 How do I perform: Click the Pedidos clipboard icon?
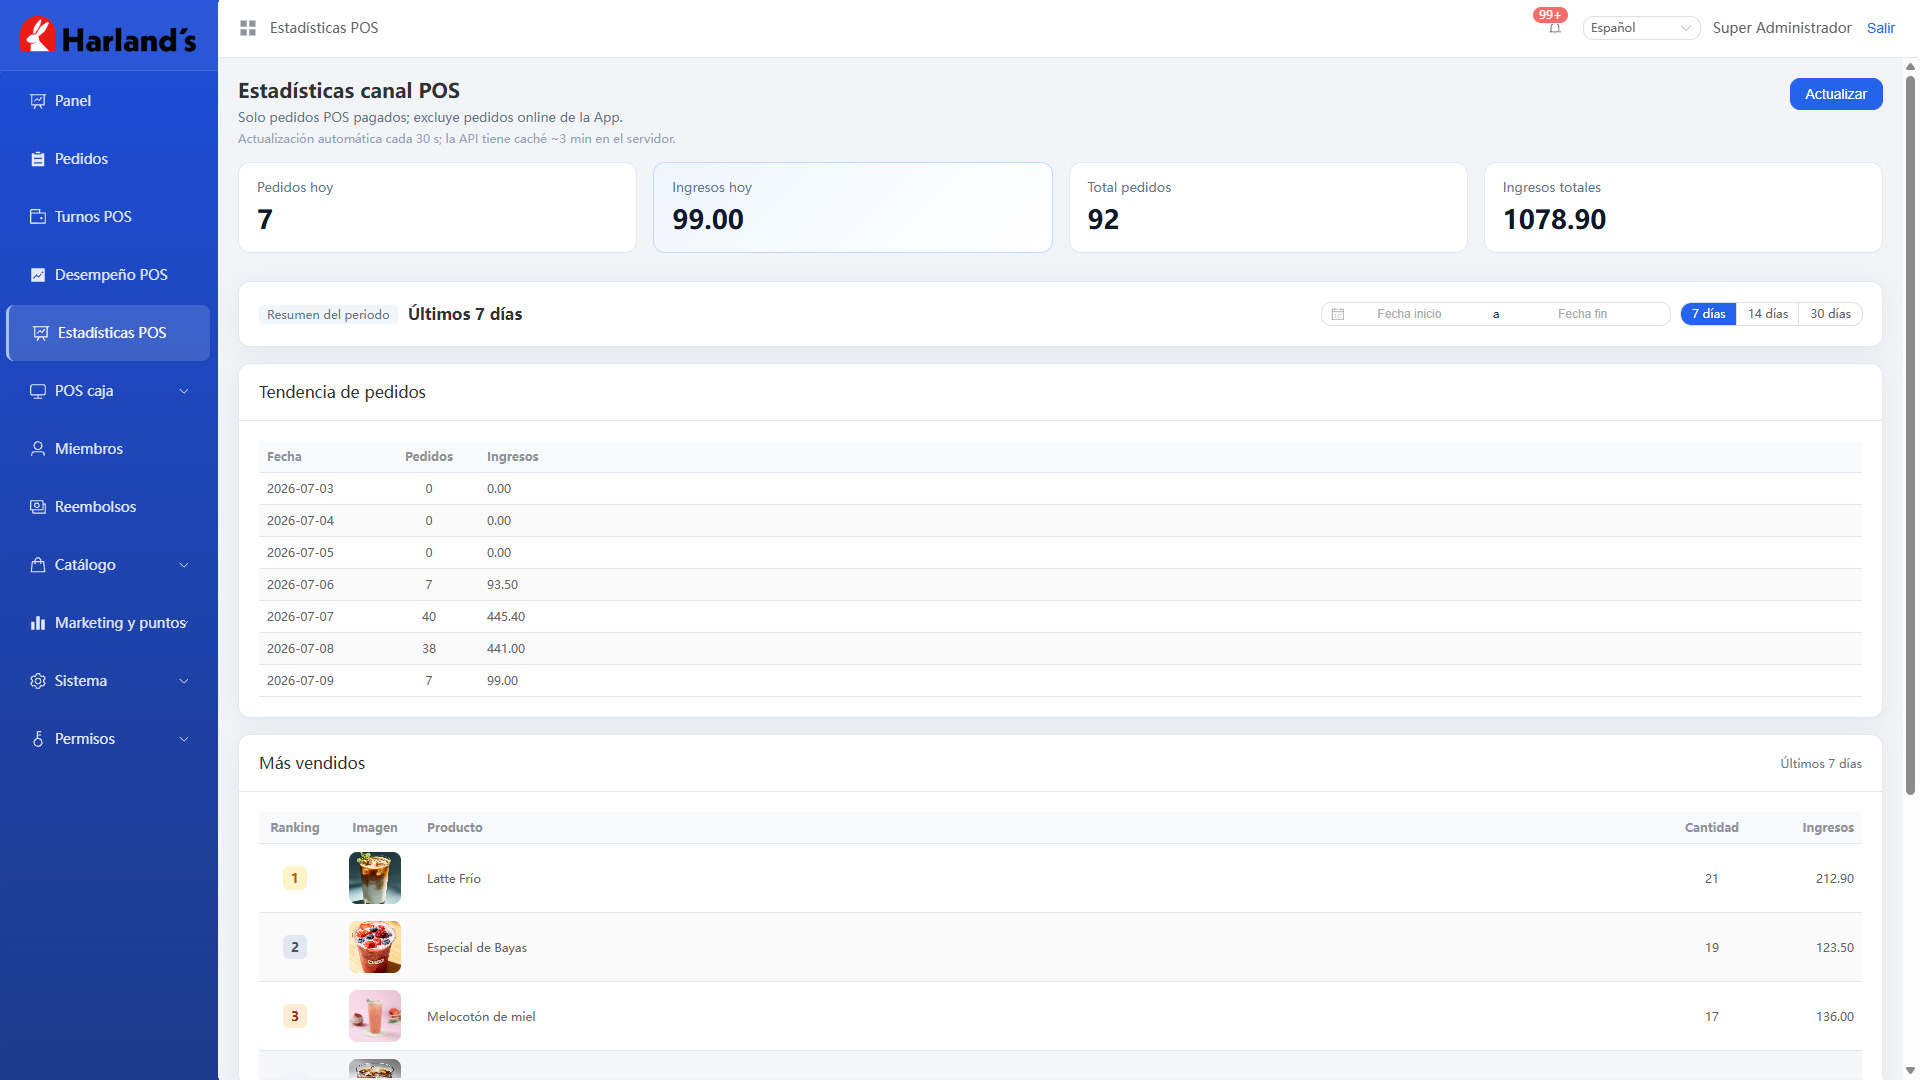(38, 159)
